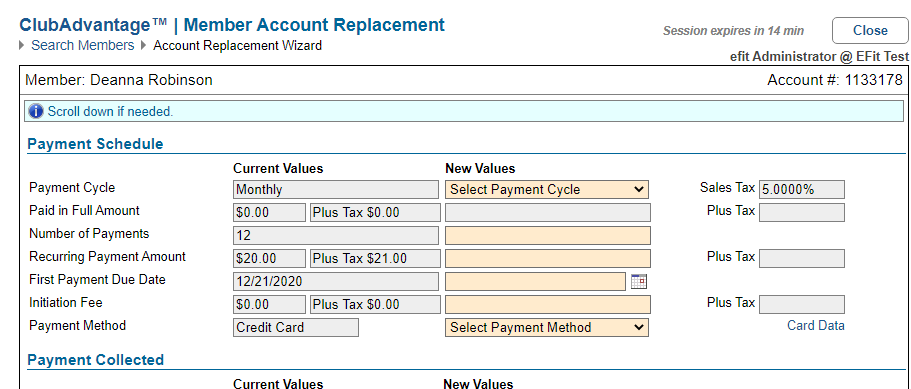This screenshot has height=389, width=911.
Task: Open the Select Payment Method dropdown
Action: [547, 327]
